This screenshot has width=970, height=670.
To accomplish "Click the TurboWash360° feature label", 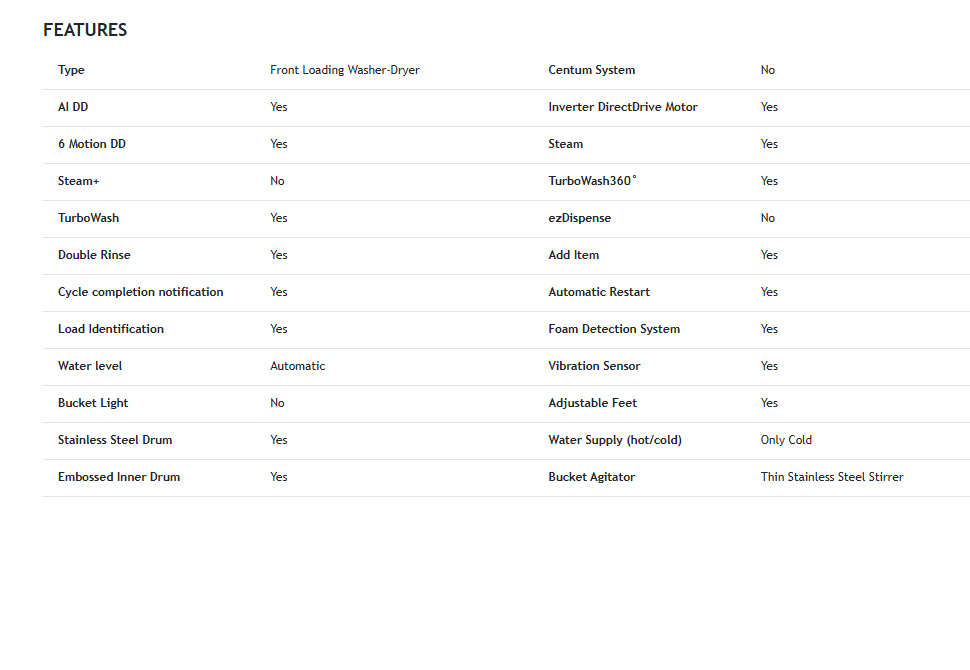I will [x=592, y=181].
